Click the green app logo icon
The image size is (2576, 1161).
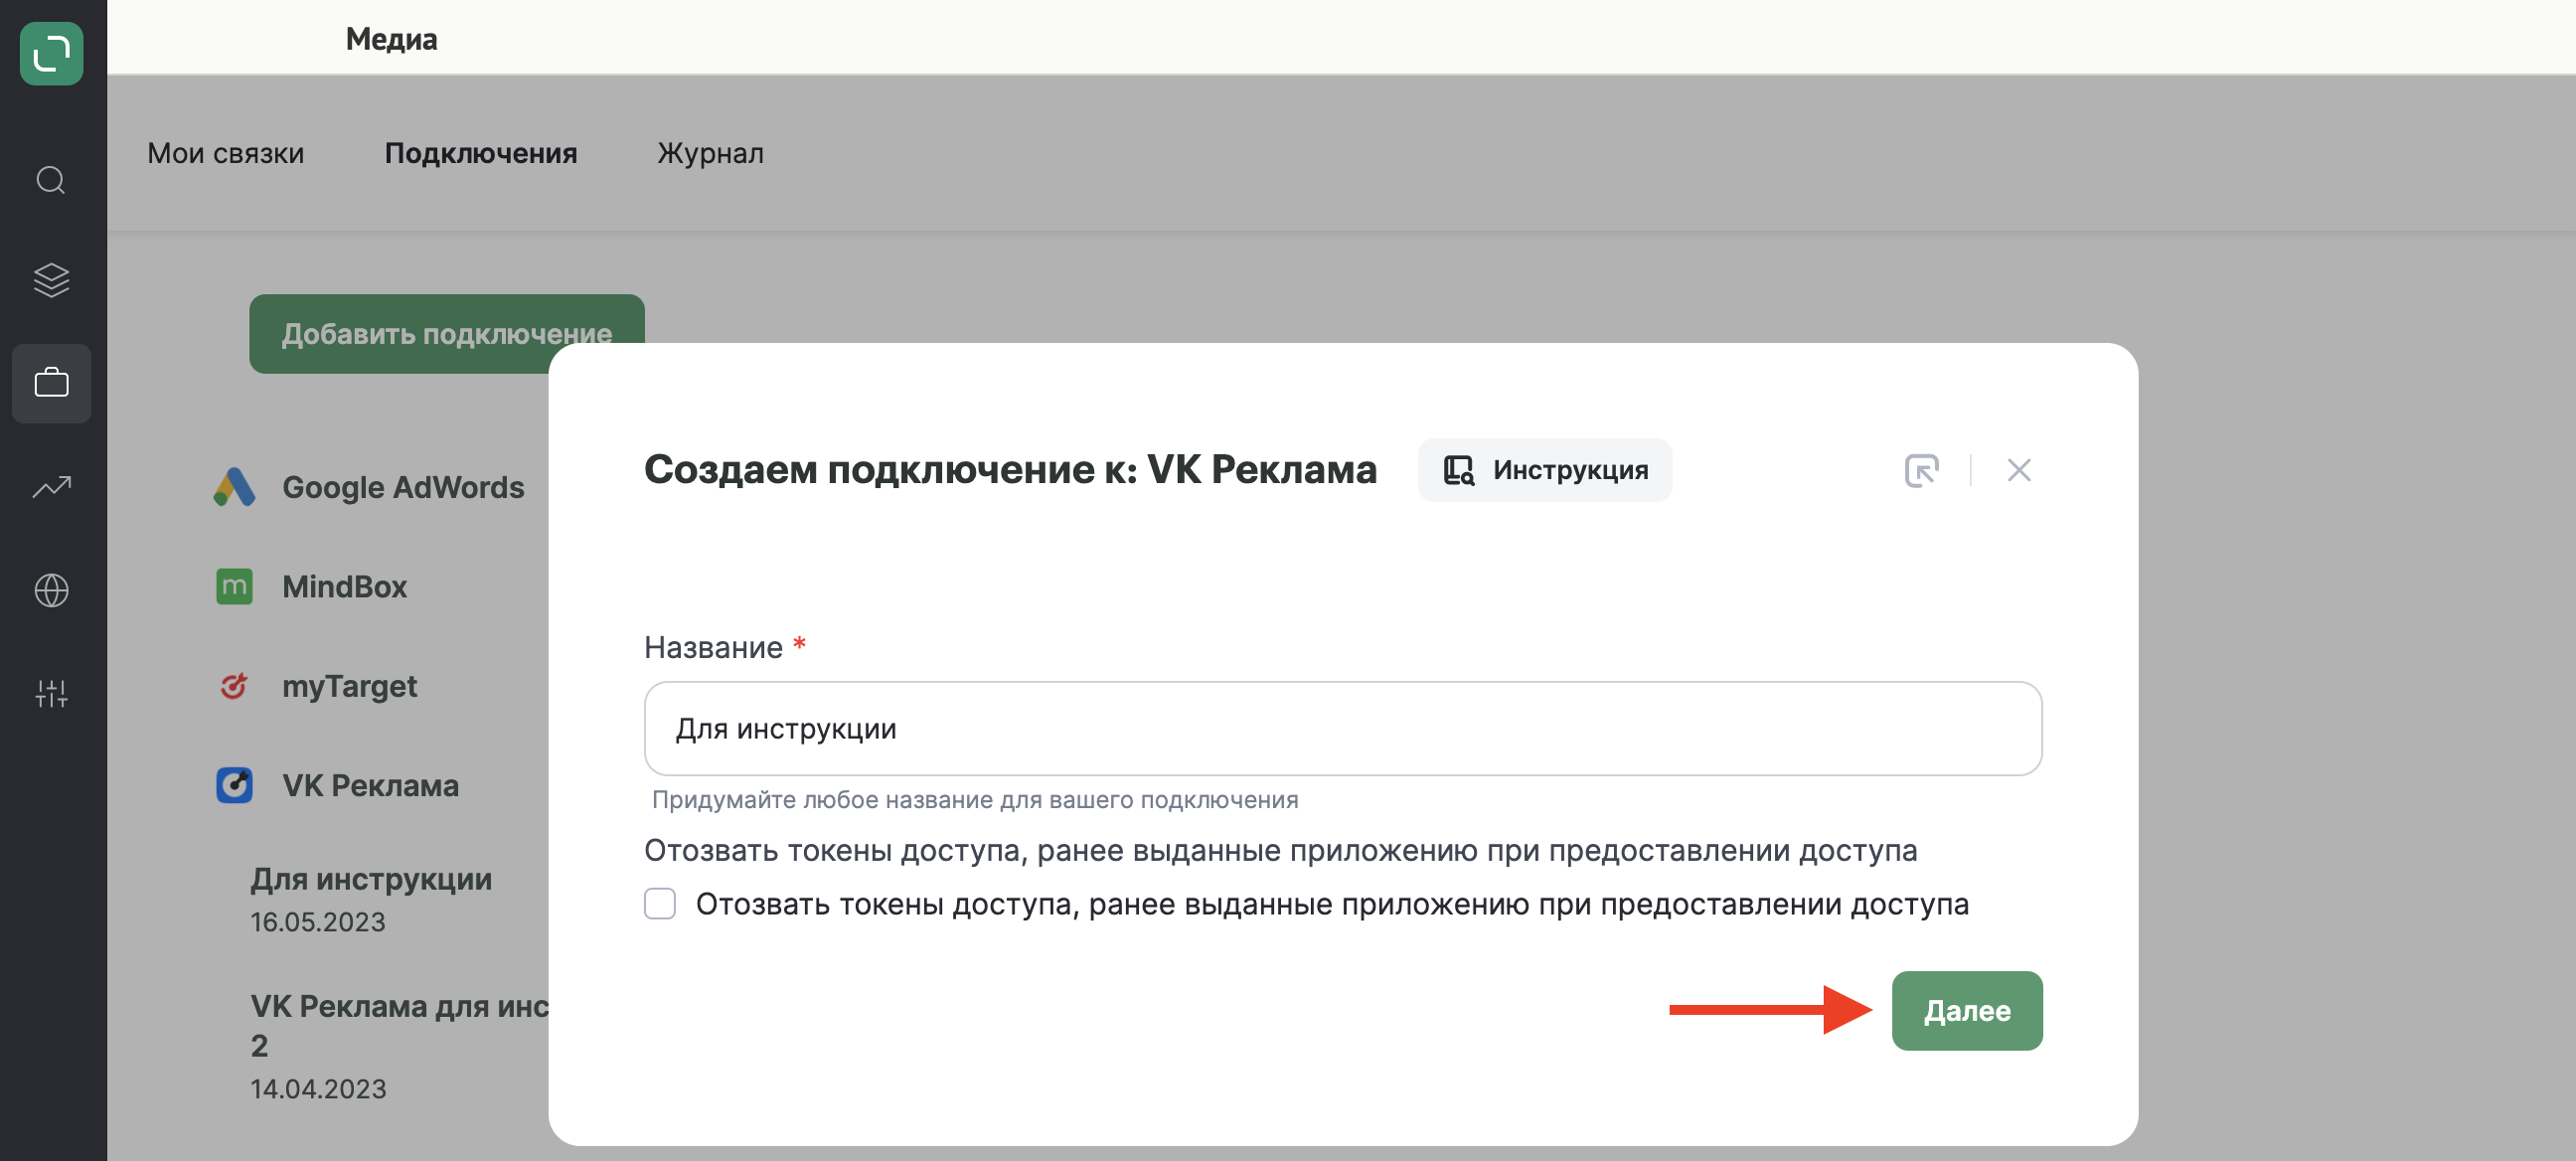[51, 53]
